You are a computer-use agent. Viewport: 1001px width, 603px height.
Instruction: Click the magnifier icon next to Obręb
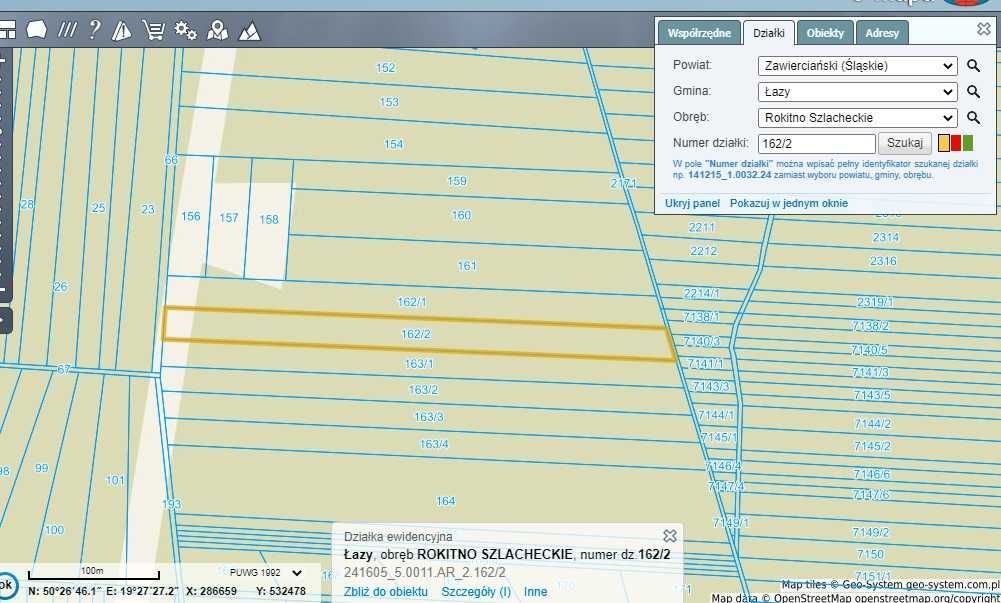(x=973, y=118)
